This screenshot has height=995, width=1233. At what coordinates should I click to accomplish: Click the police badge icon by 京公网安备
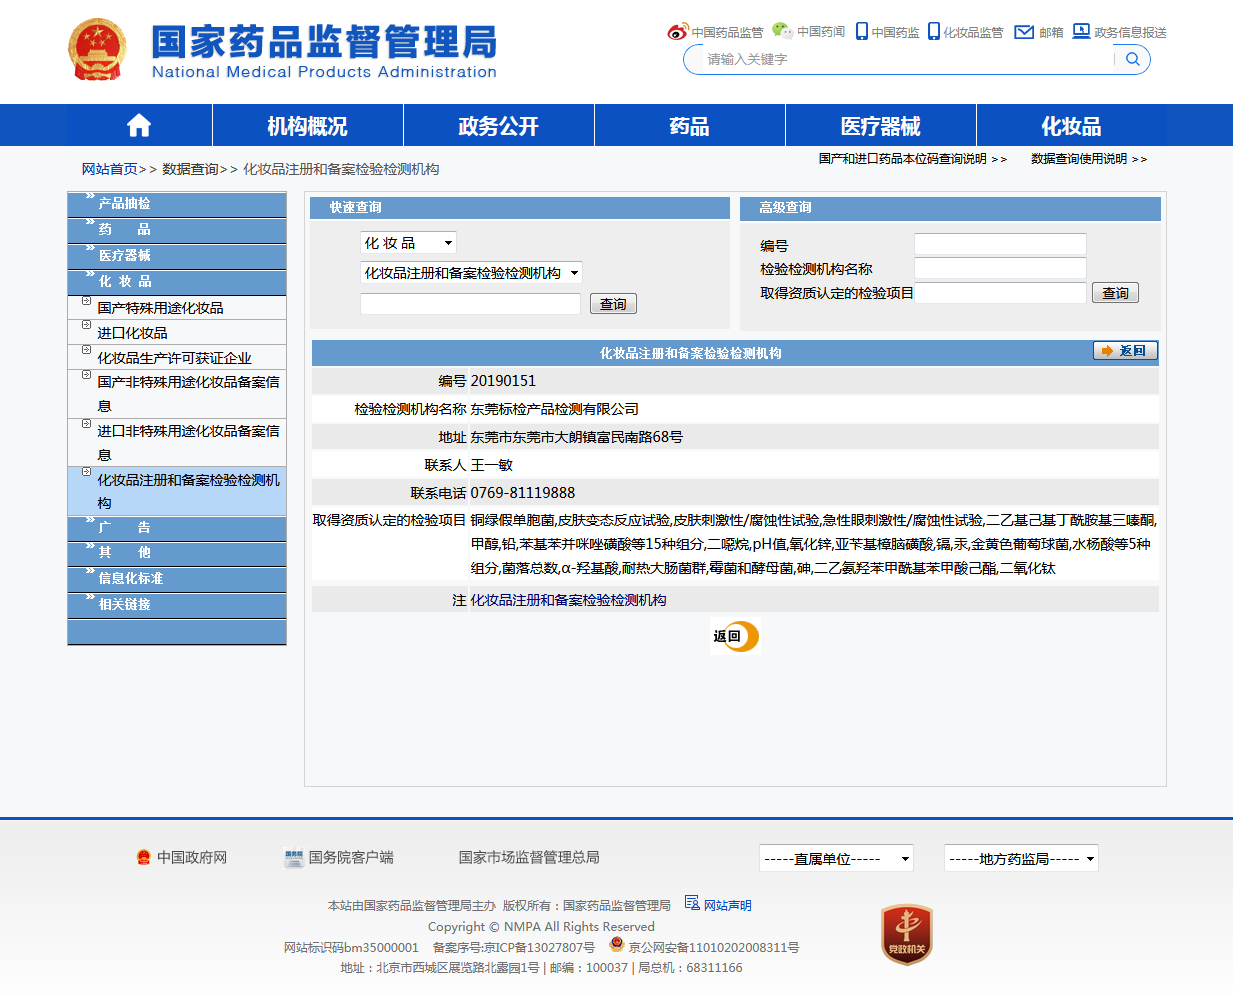(x=617, y=945)
